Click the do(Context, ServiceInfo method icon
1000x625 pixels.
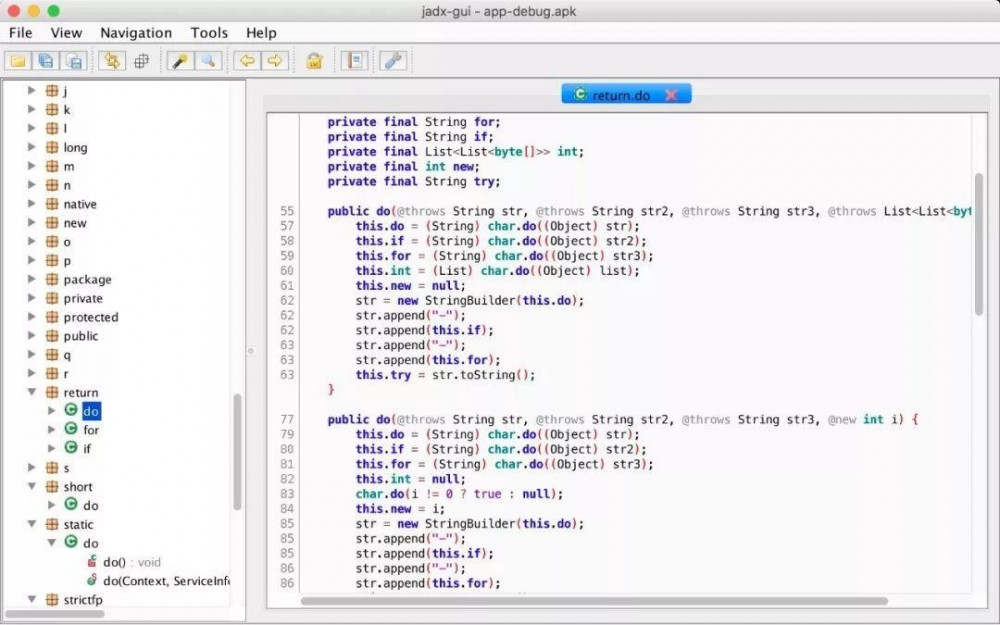coord(92,580)
